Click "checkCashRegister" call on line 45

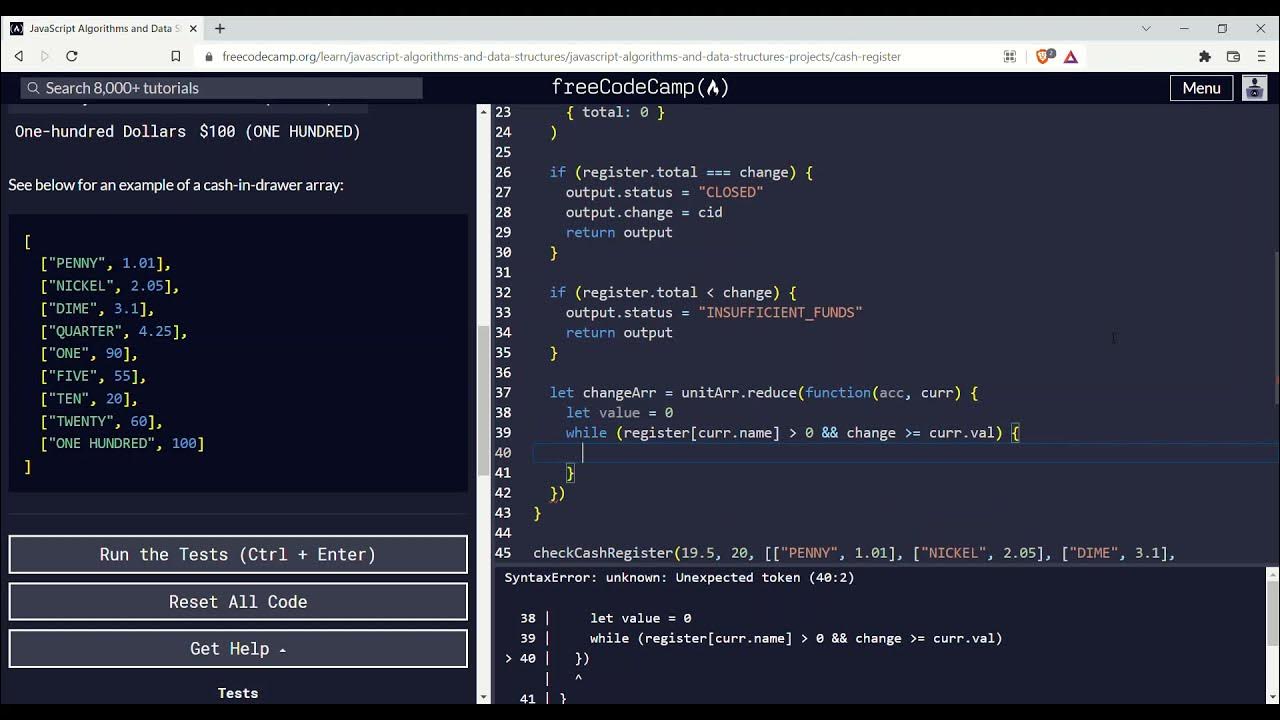tap(603, 553)
